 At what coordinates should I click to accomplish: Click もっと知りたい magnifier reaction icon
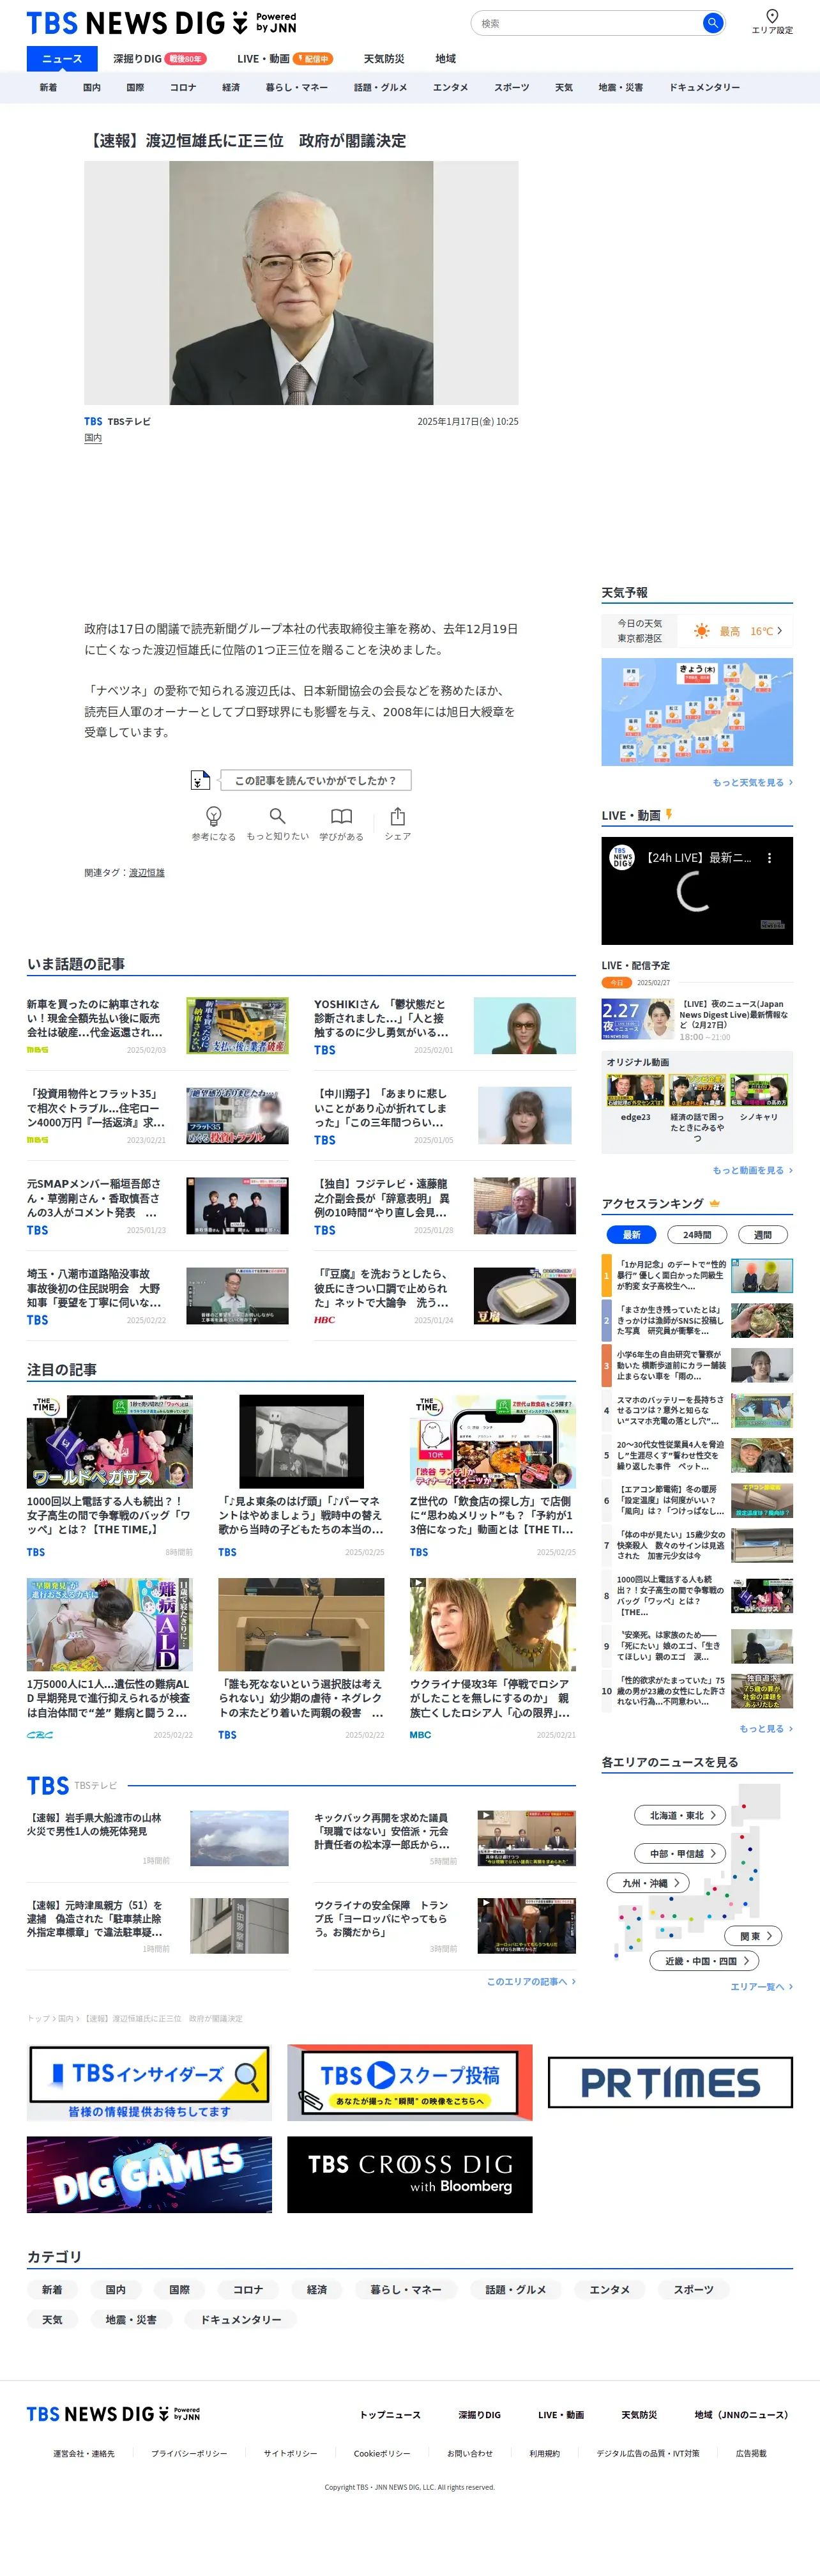[x=278, y=815]
